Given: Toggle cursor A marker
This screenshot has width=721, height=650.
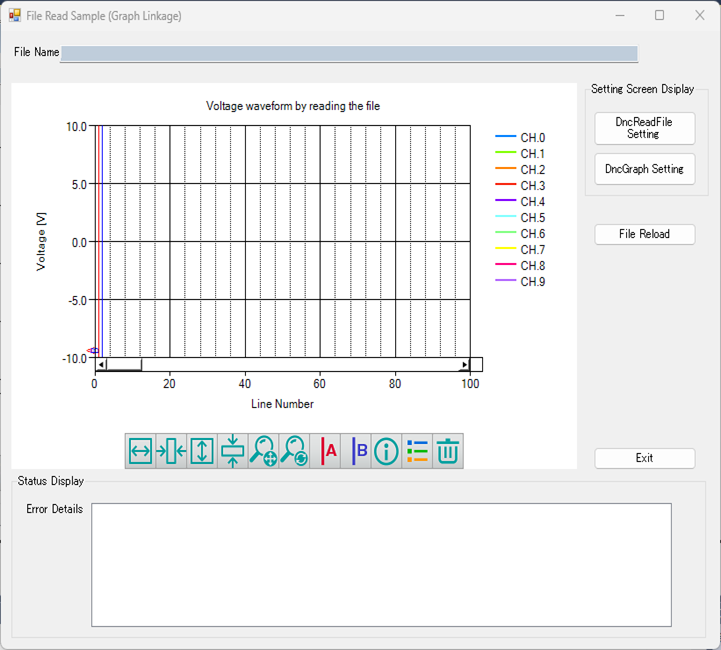Looking at the screenshot, I should point(326,451).
